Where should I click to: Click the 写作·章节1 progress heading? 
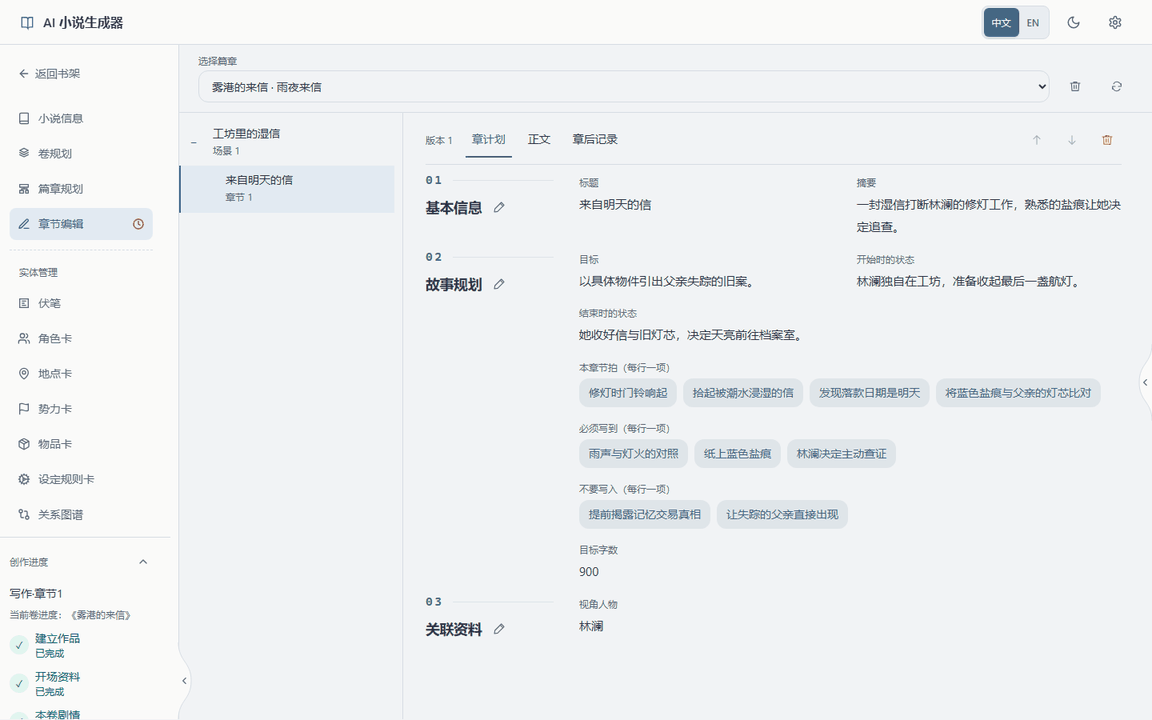tap(36, 594)
